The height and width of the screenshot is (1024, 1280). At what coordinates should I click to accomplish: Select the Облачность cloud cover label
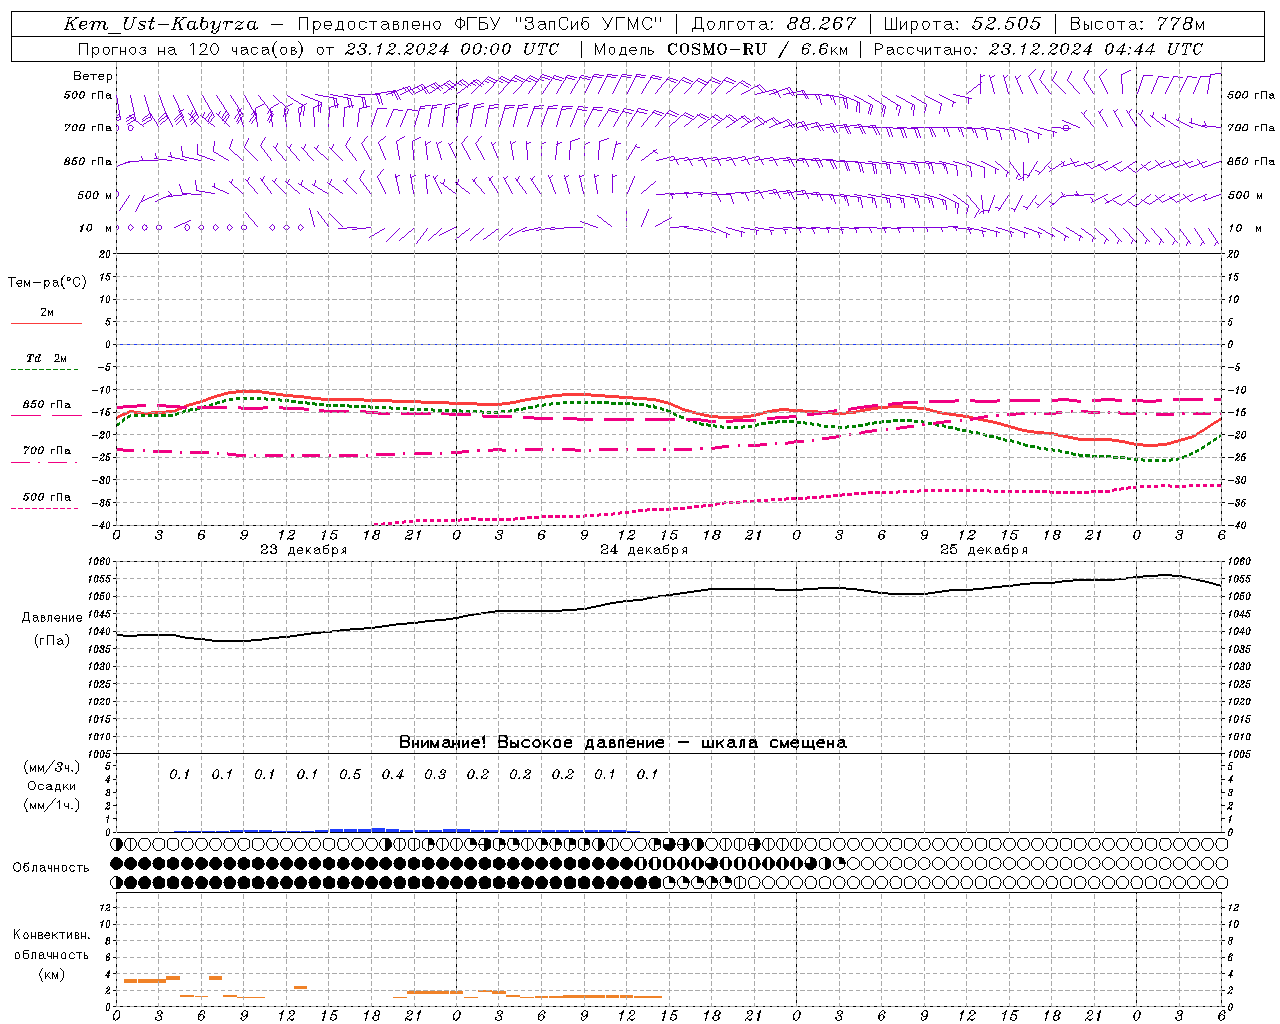[51, 868]
